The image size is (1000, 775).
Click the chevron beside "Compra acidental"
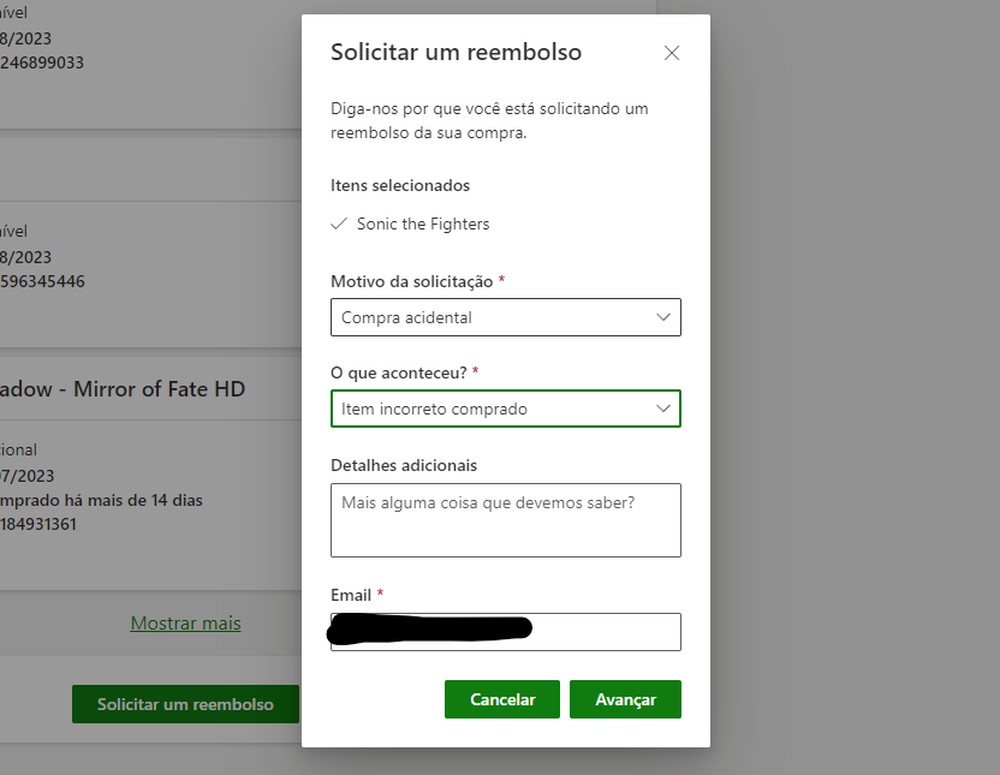point(663,317)
